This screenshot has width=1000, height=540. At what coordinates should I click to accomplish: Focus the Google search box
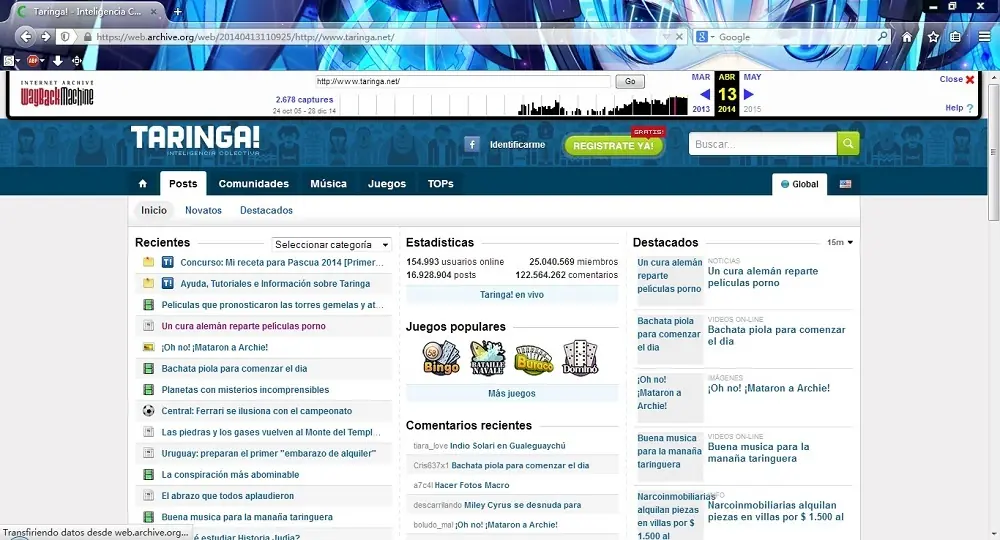coord(795,37)
